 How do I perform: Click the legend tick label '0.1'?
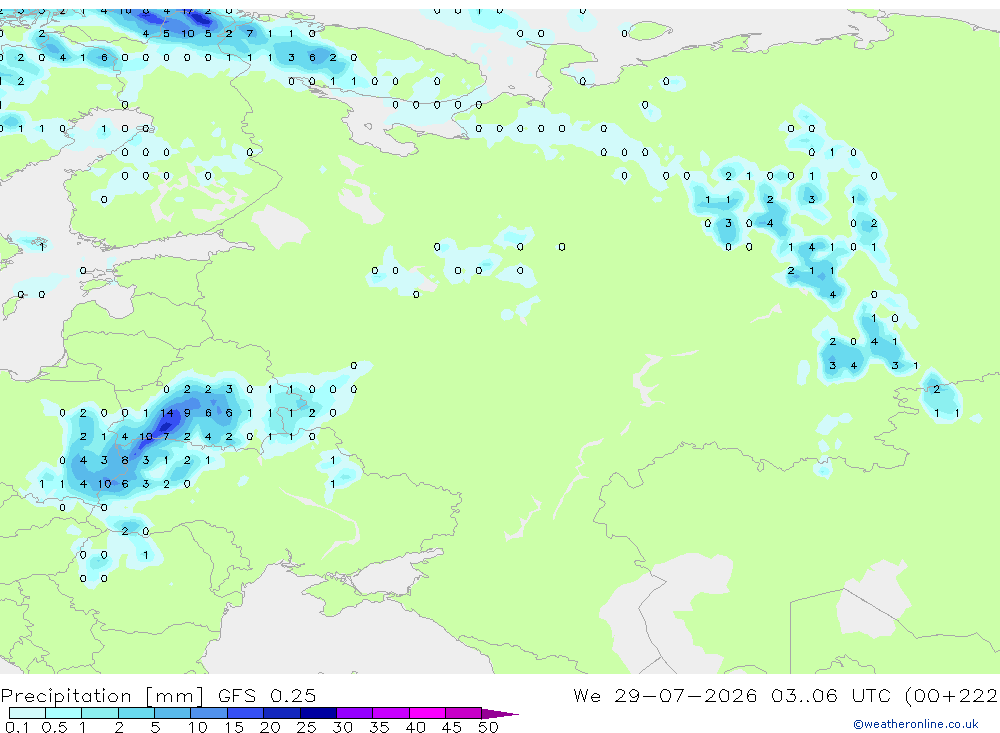(x=17, y=727)
